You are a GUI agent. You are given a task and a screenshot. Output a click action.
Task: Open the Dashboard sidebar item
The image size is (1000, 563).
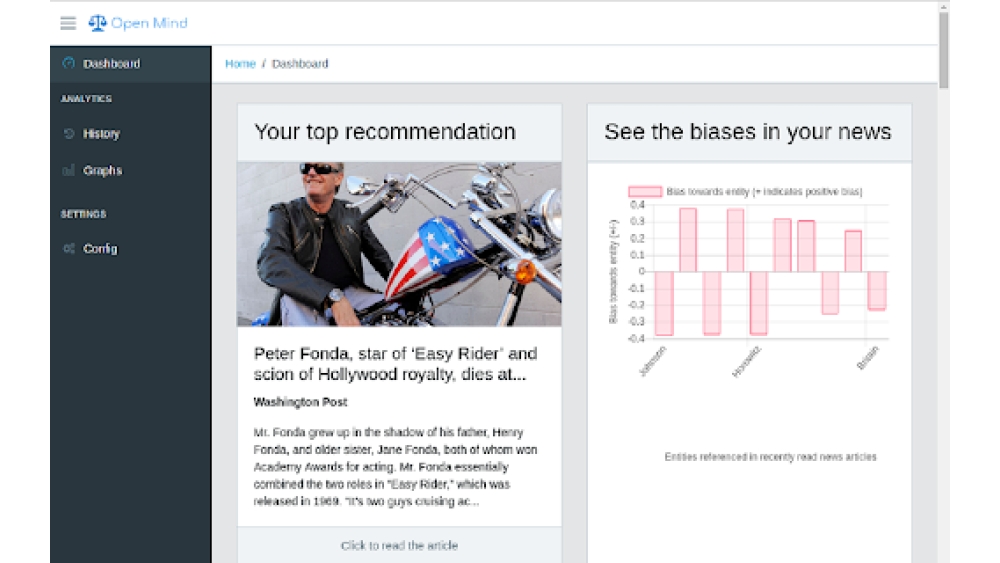pos(112,64)
